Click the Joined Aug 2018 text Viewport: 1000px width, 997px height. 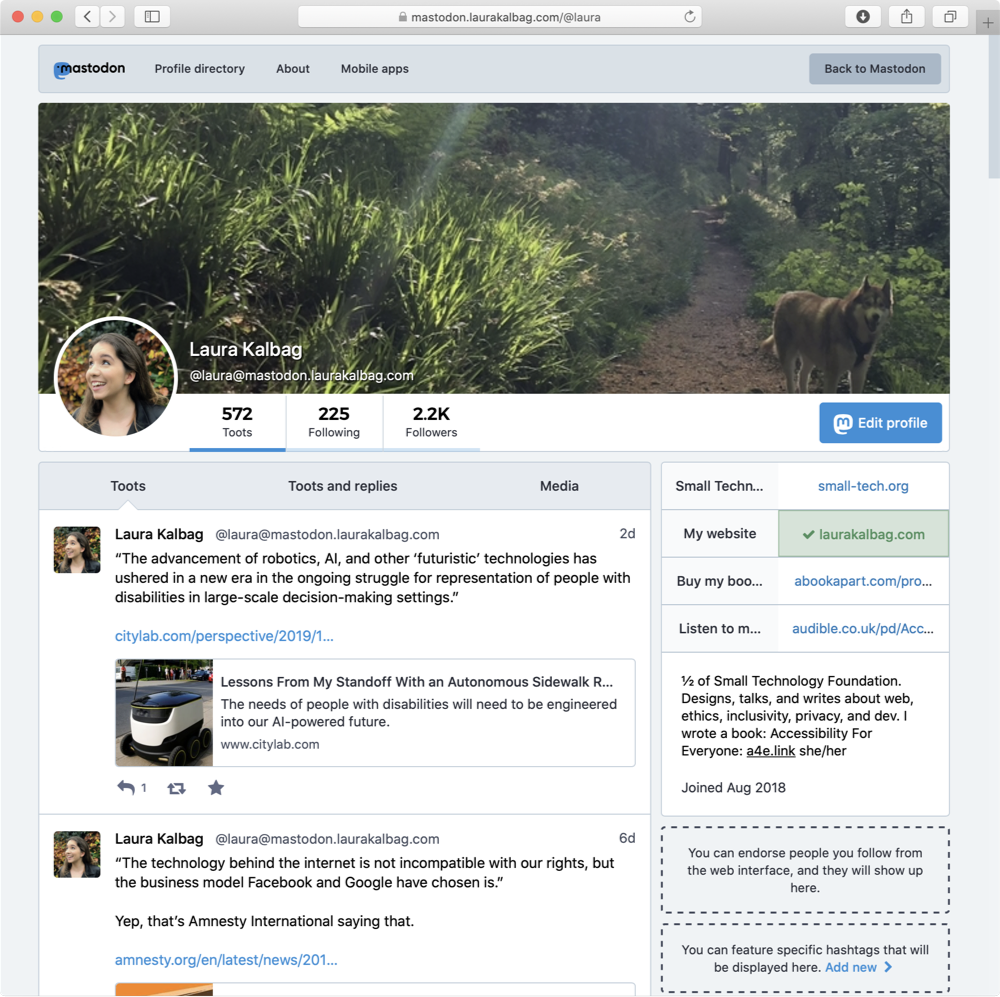point(733,787)
